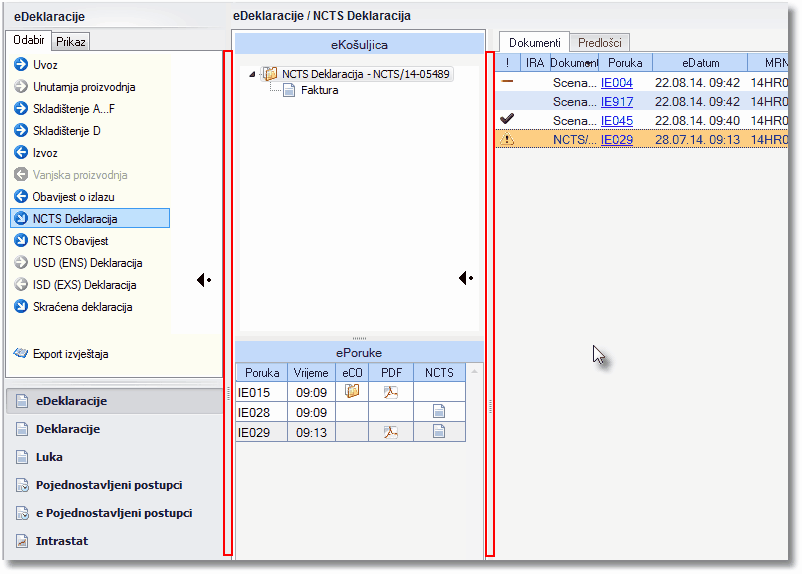
Task: Click warning icon in IE029 document row
Action: click(x=507, y=139)
